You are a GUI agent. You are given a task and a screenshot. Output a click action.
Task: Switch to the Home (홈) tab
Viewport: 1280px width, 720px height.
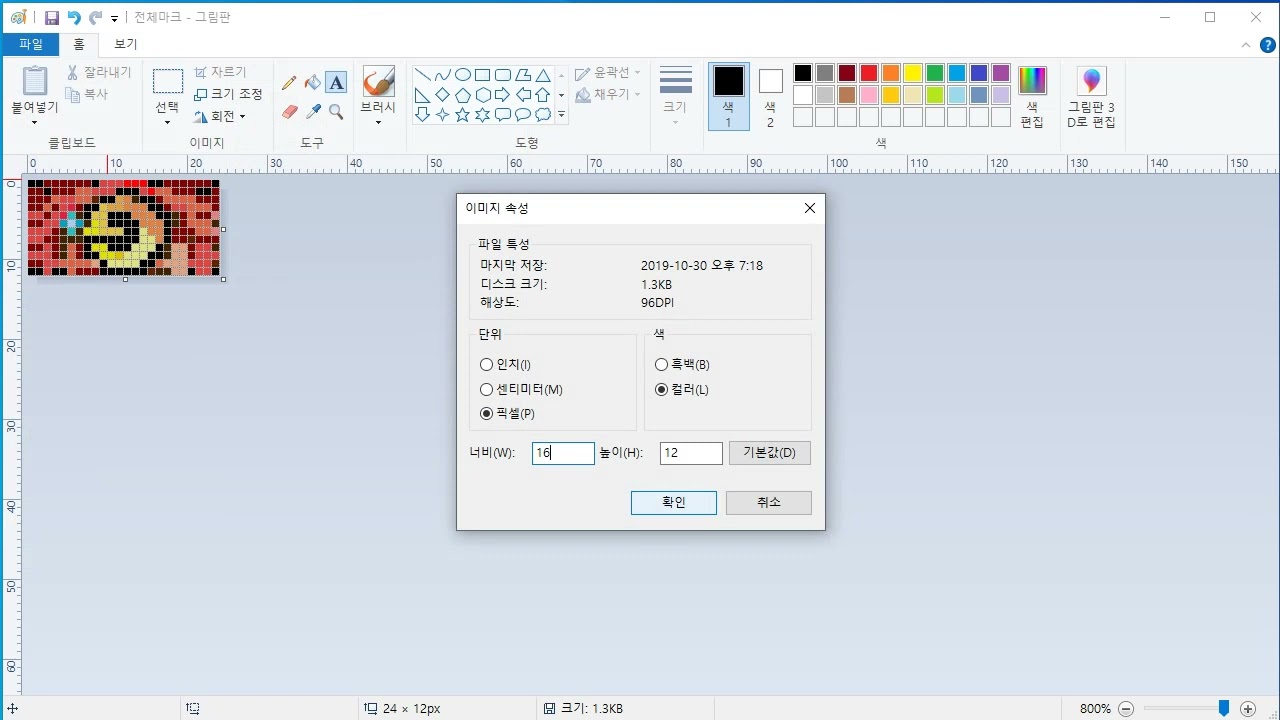click(79, 44)
